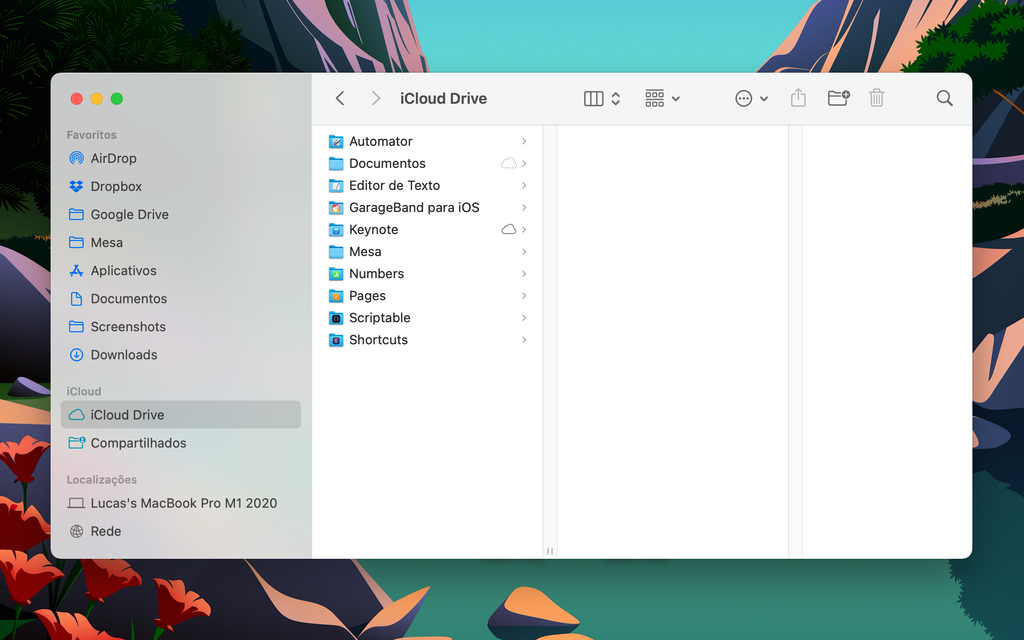Select the Keynote folder
The height and width of the screenshot is (640, 1024).
(428, 229)
